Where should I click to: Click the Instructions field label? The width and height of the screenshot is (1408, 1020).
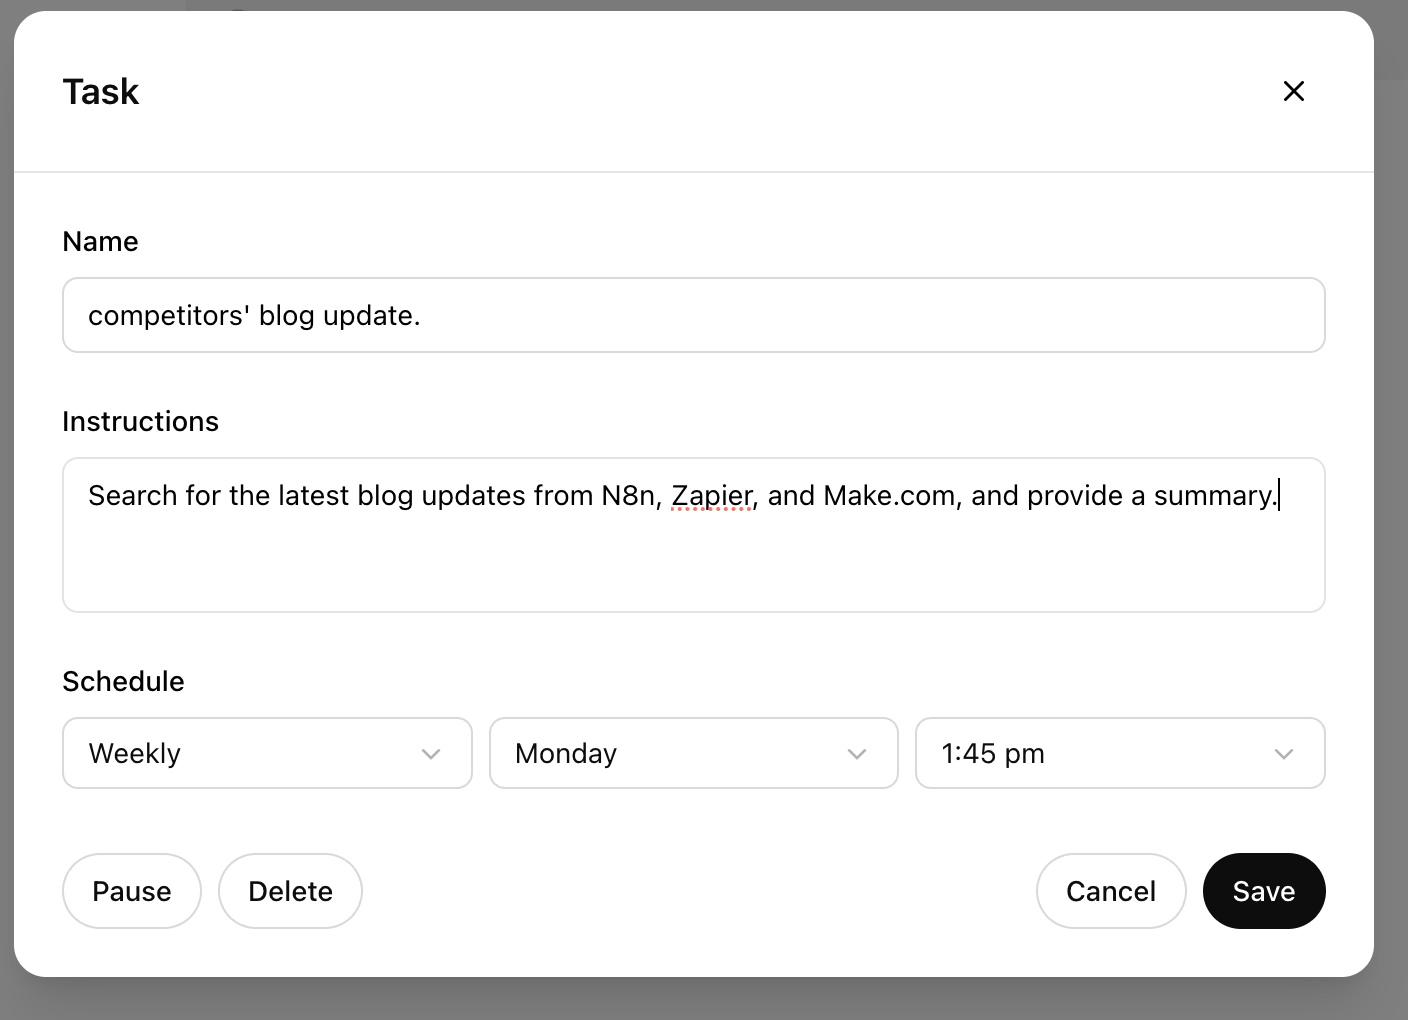coord(140,422)
